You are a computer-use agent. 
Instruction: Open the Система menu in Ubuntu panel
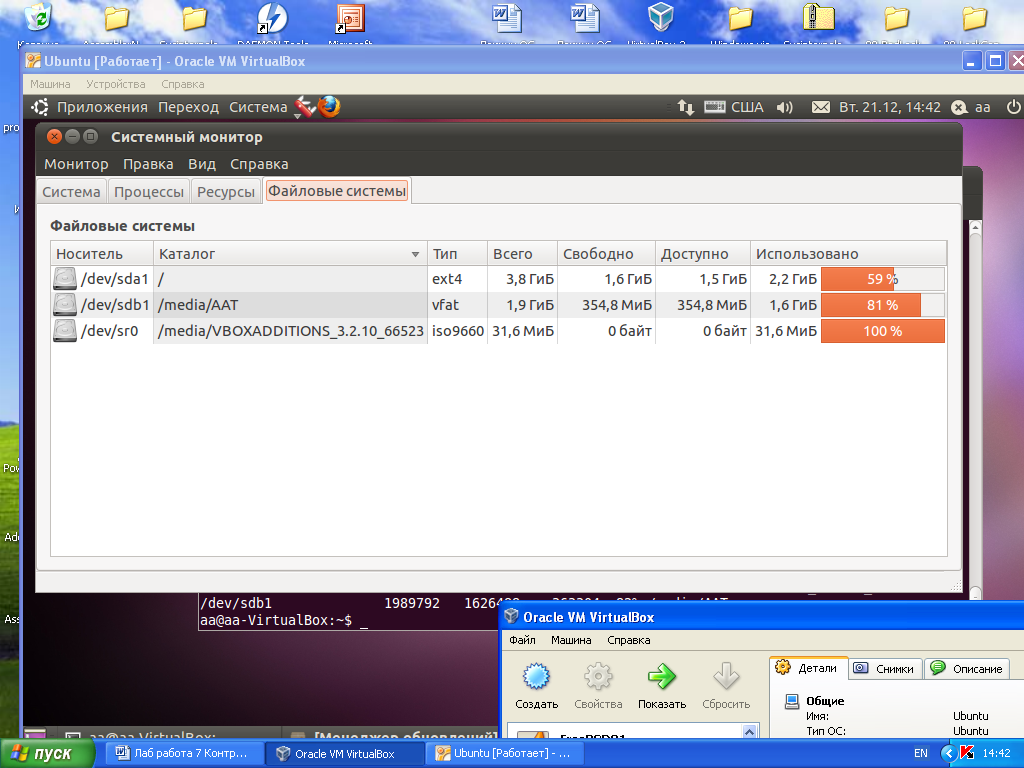pos(258,107)
